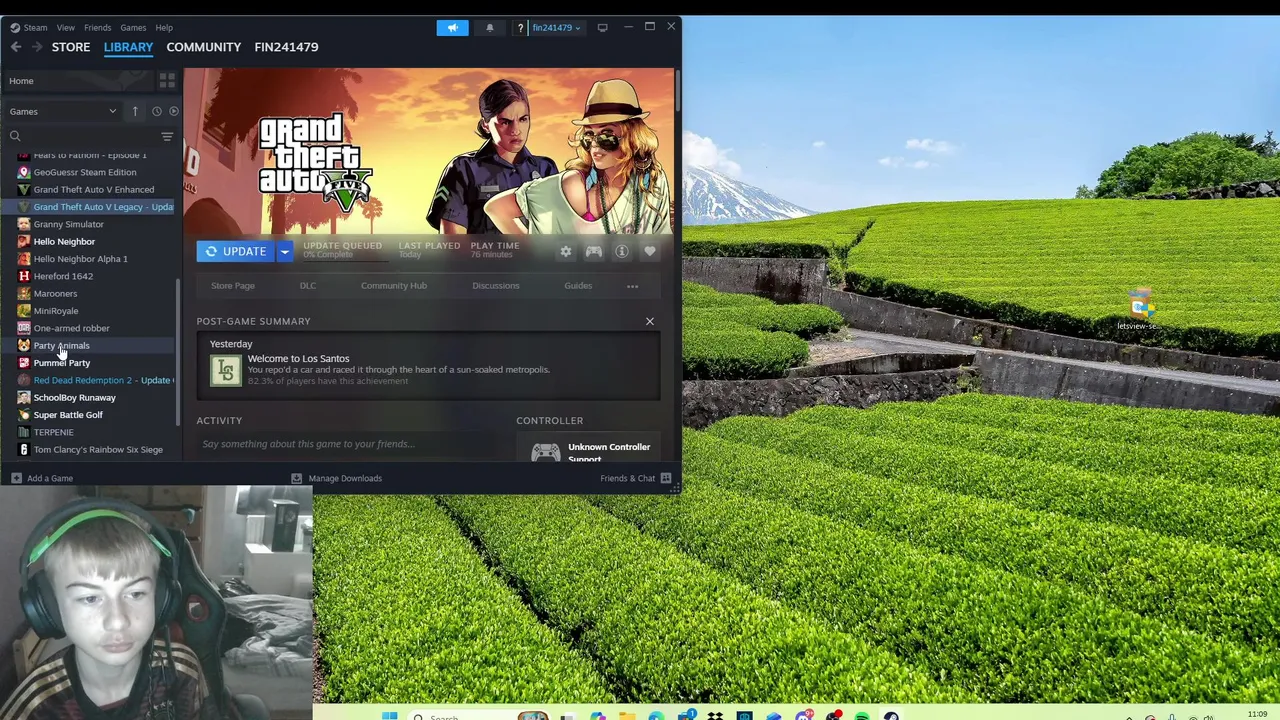Viewport: 1280px width, 720px height.
Task: Click the Unknown Controller Support gamepad icon
Action: coord(546,452)
